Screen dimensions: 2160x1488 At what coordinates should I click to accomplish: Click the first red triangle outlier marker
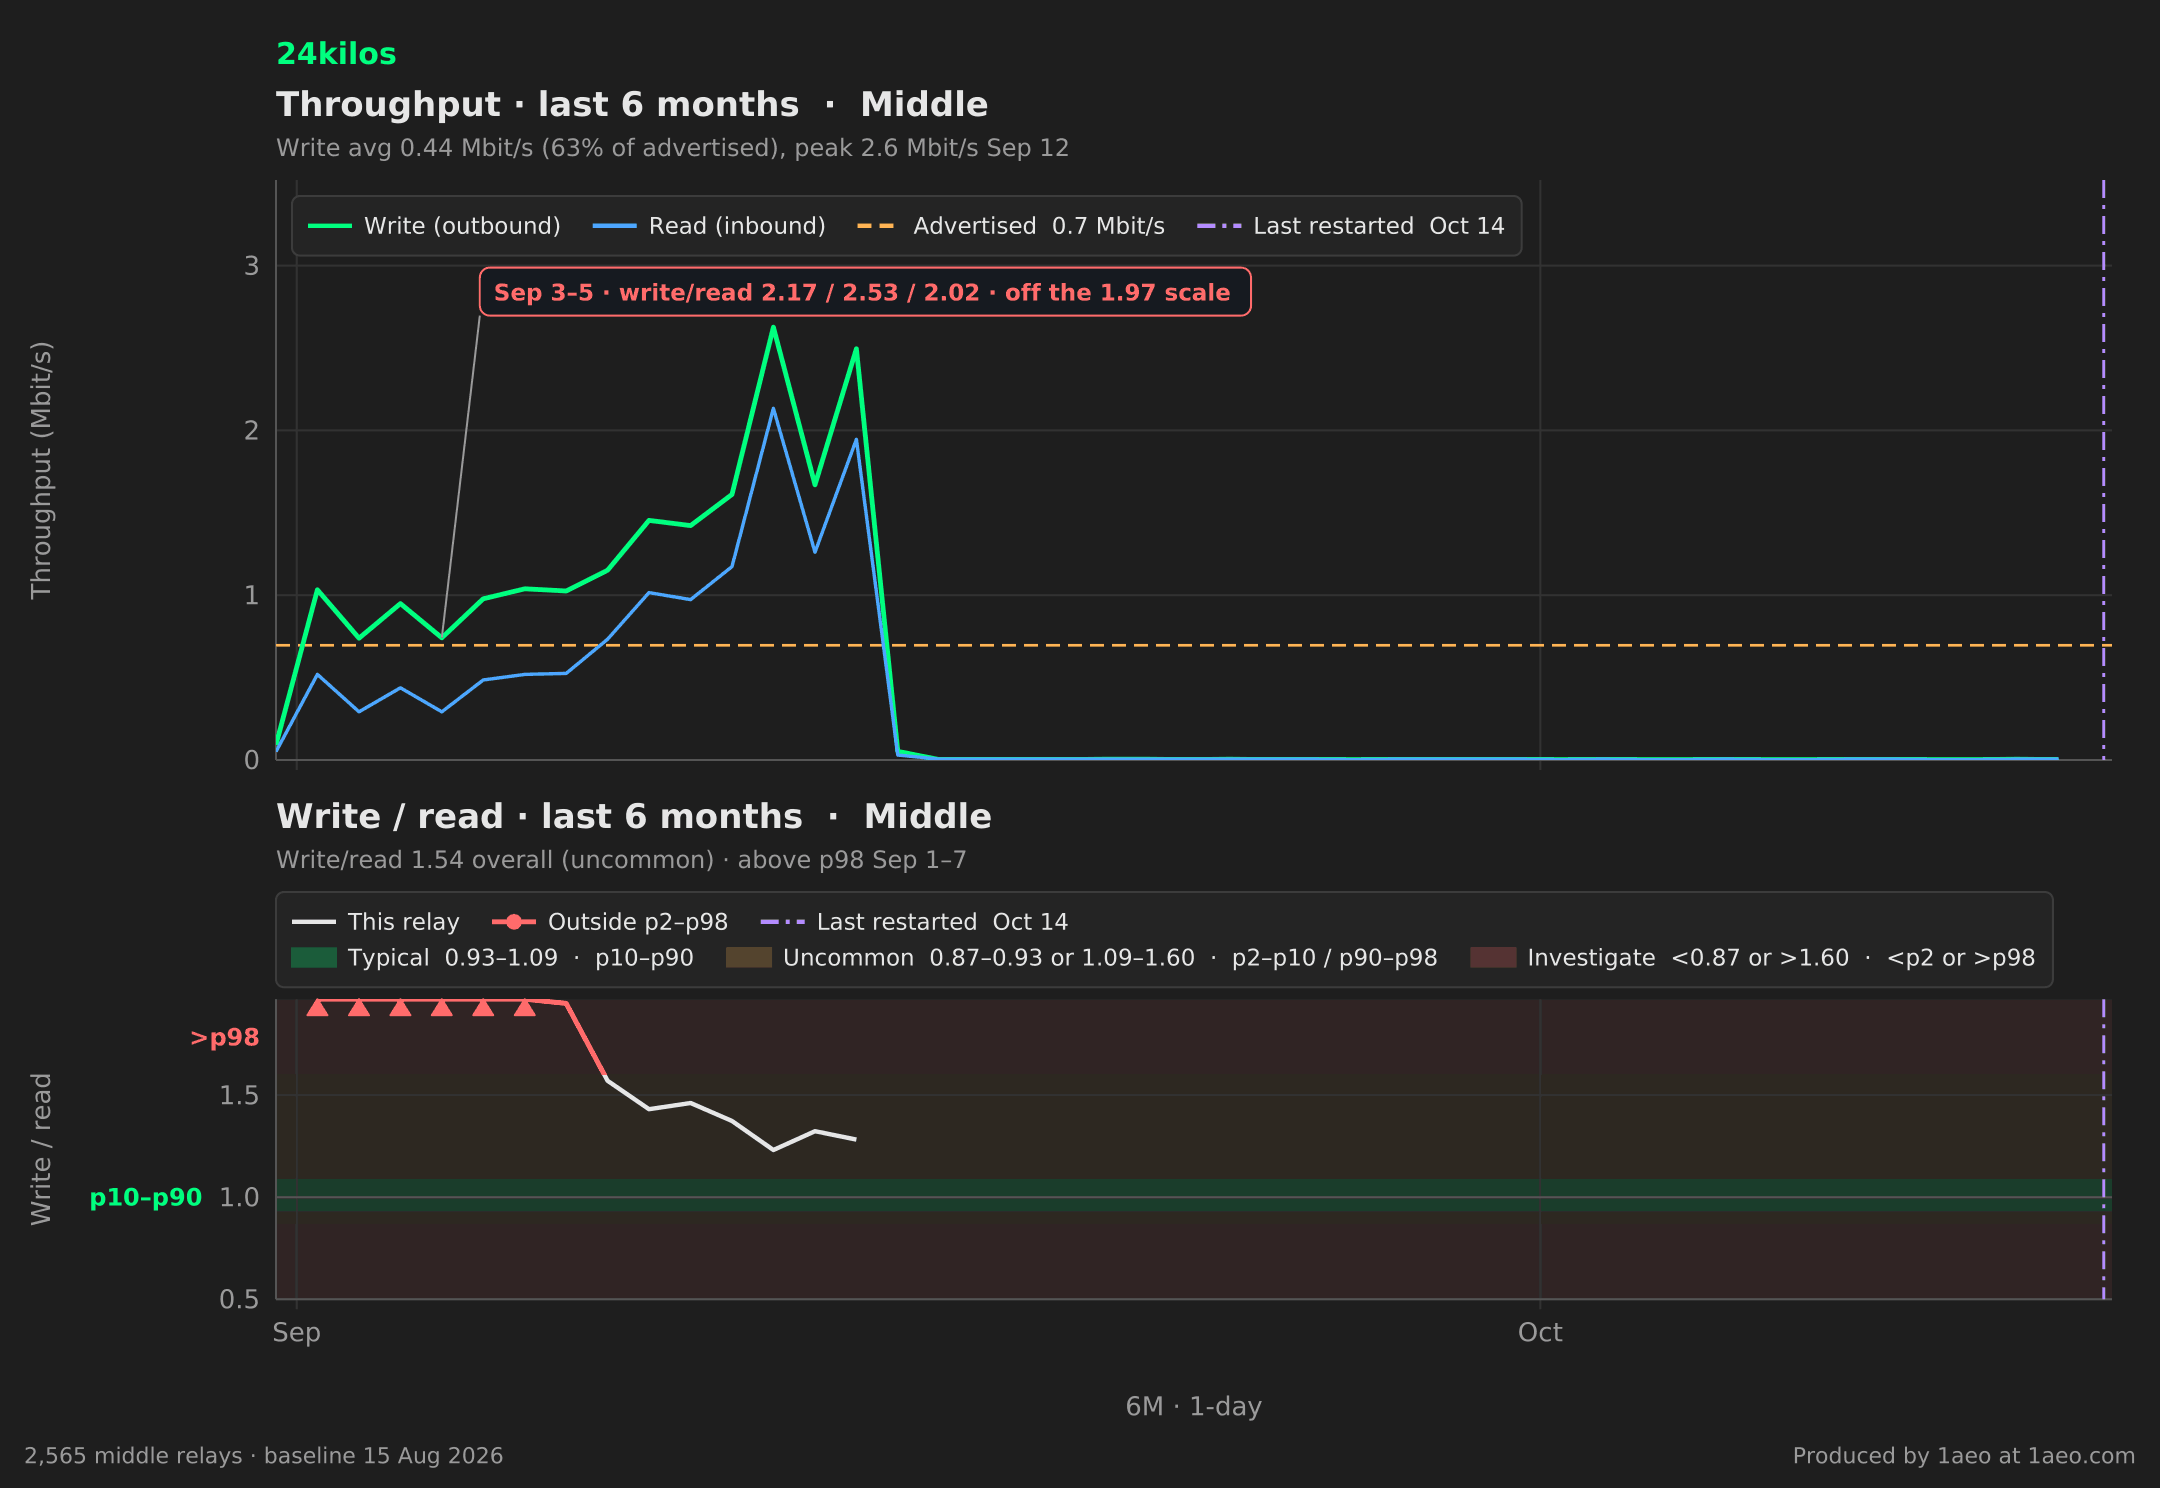tap(317, 1007)
